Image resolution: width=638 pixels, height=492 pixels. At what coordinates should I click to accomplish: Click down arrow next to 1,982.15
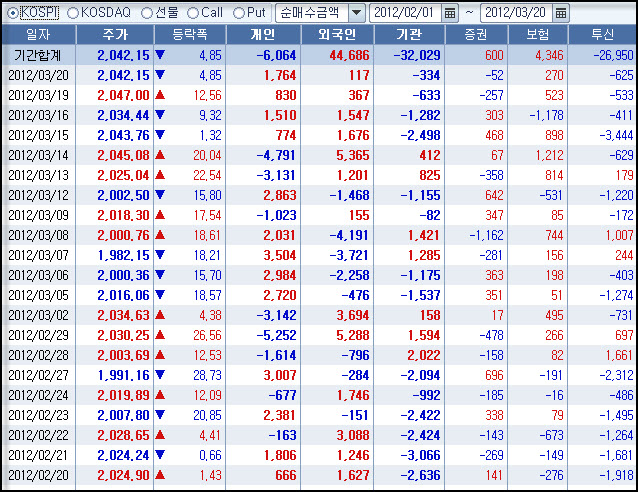160,255
